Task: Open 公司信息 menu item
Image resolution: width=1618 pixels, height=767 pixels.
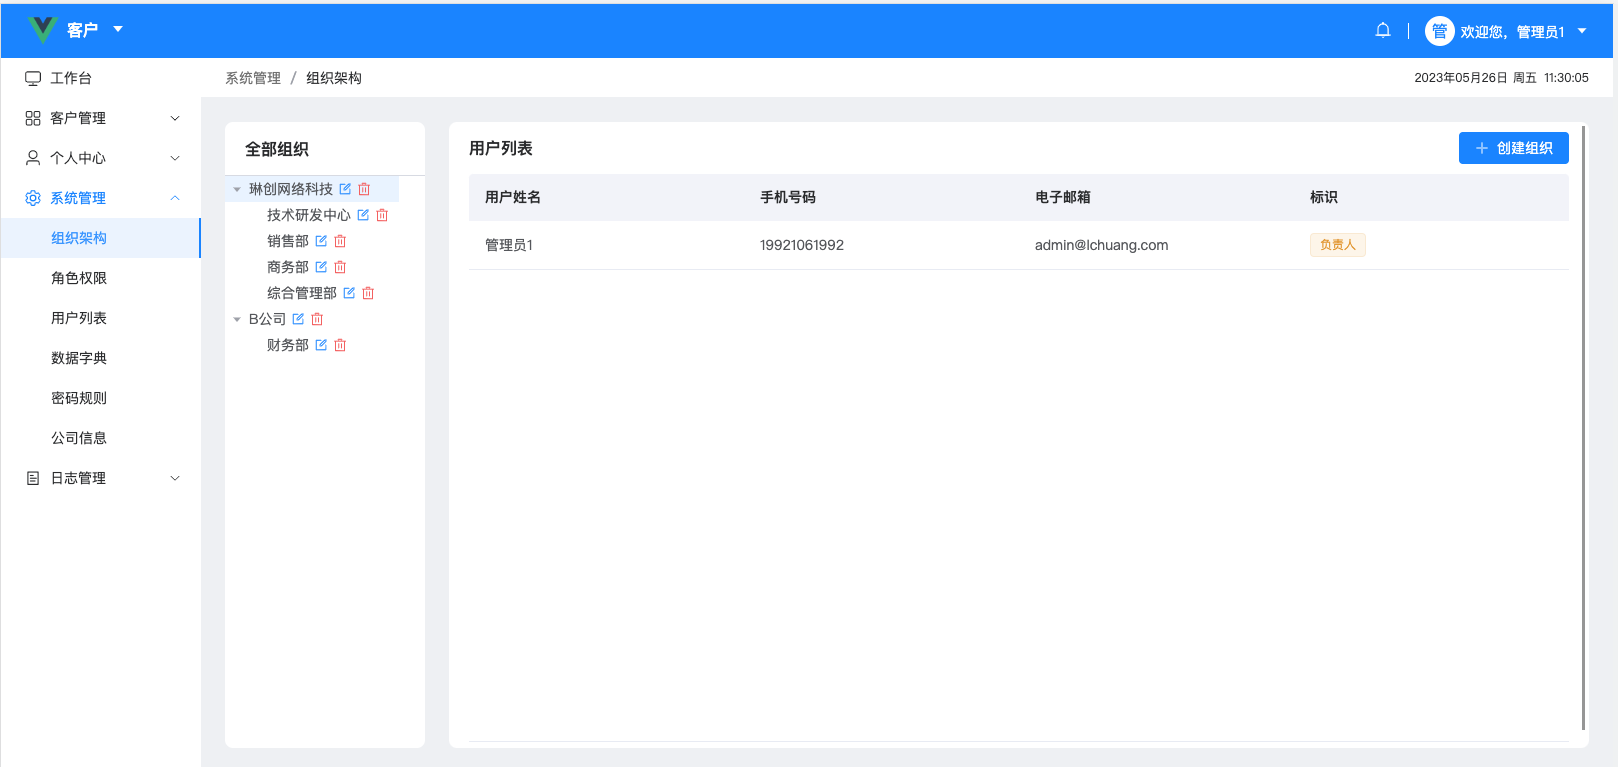Action: (x=101, y=438)
